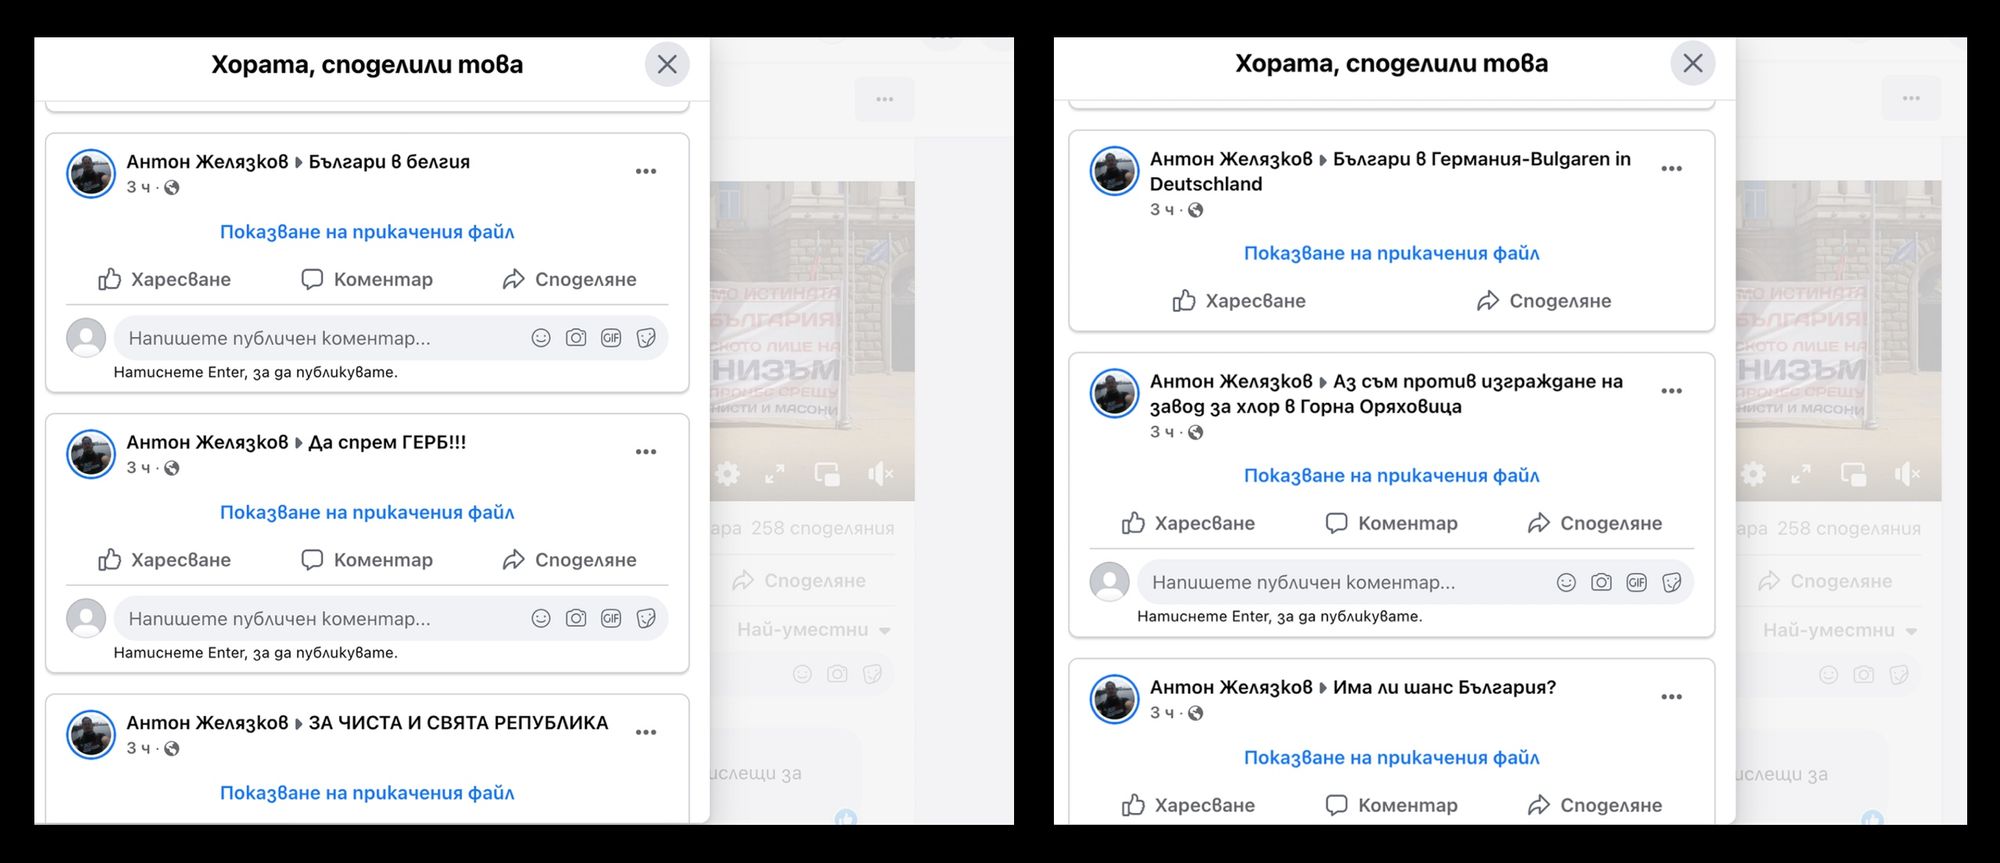Screen dimensions: 2000x863
Task: Open Антон Желязков avatar on Да спрем ГЕРБ!!! post
Action: point(91,454)
